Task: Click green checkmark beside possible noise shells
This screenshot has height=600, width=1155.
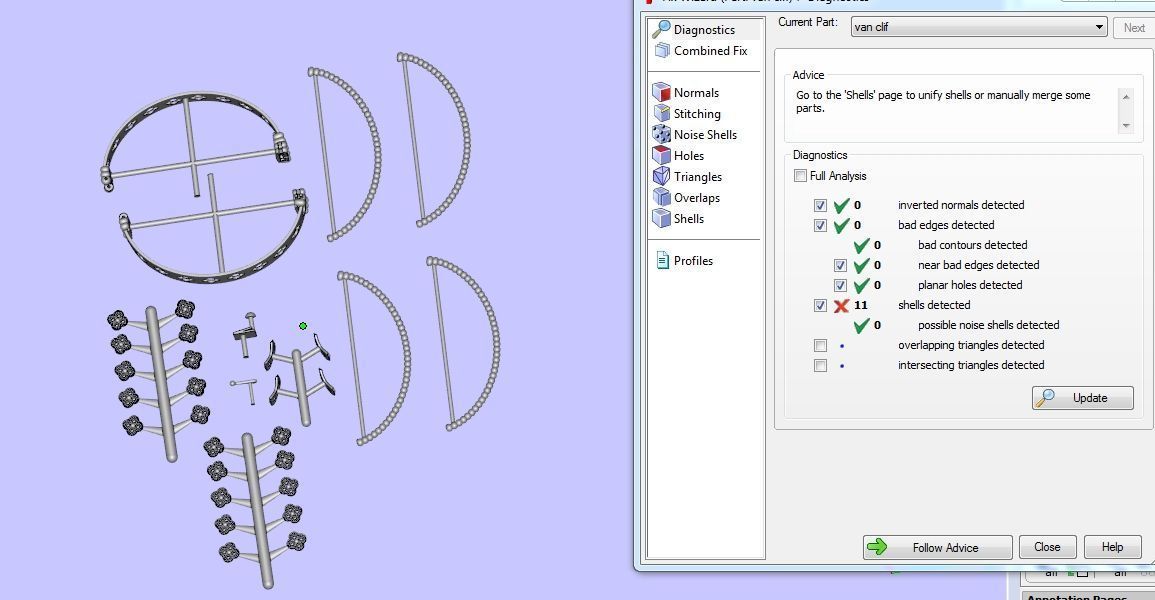Action: pyautogui.click(x=862, y=325)
